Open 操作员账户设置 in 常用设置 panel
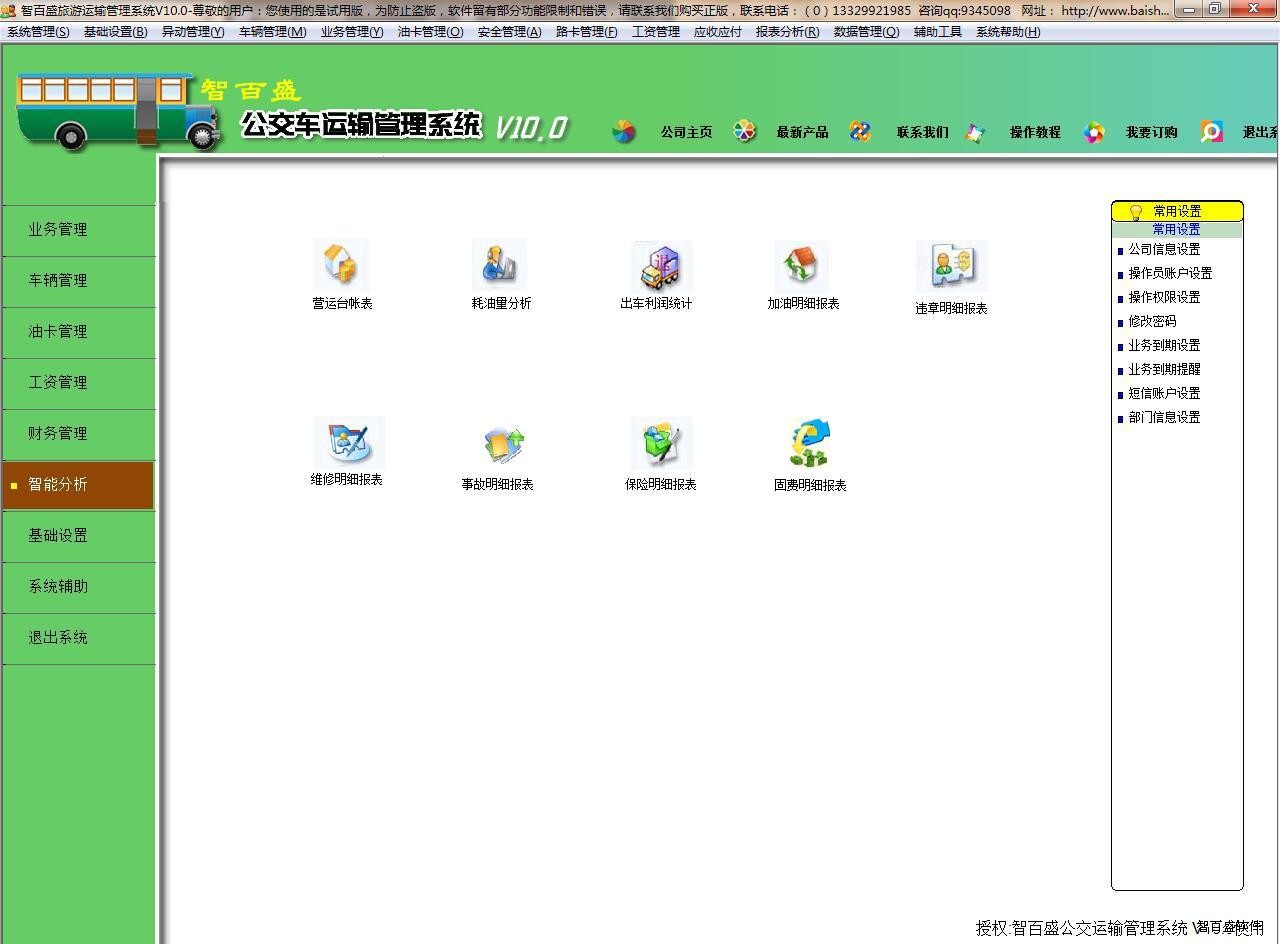The width and height of the screenshot is (1280, 944). (x=1170, y=274)
